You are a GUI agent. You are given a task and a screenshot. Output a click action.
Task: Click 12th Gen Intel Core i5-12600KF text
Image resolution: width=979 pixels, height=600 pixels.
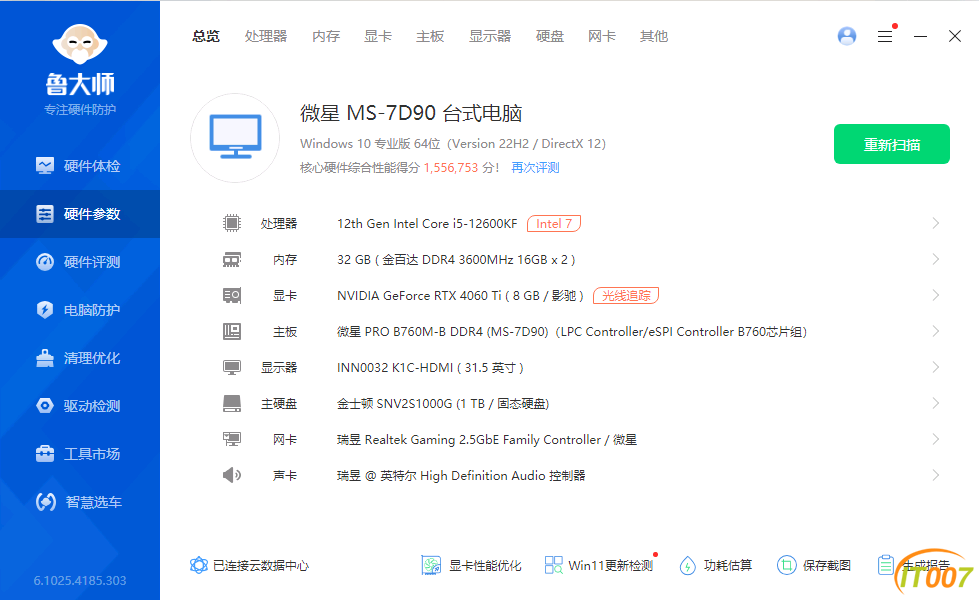point(427,224)
